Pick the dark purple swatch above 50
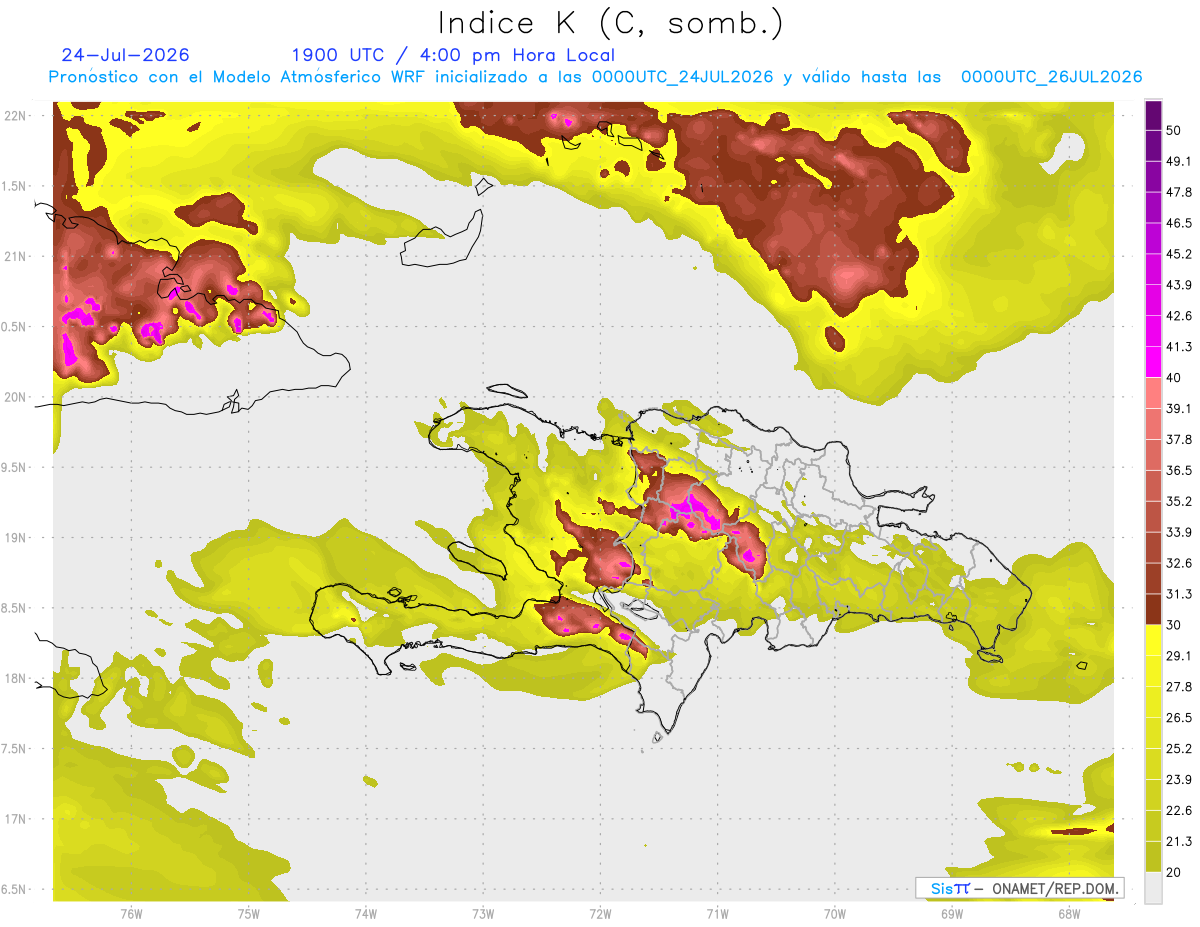 (x=1153, y=114)
